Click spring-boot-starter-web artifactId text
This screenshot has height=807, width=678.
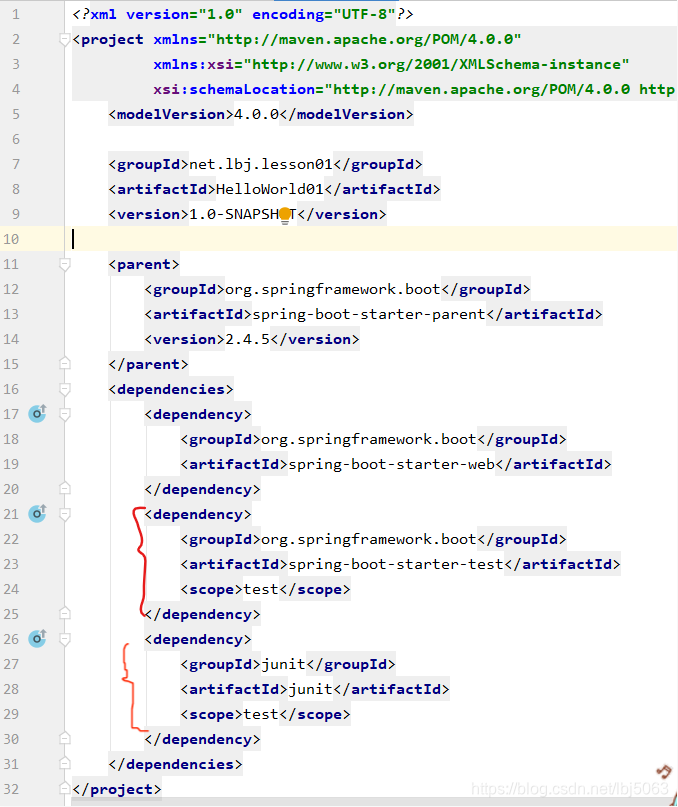[x=391, y=464]
